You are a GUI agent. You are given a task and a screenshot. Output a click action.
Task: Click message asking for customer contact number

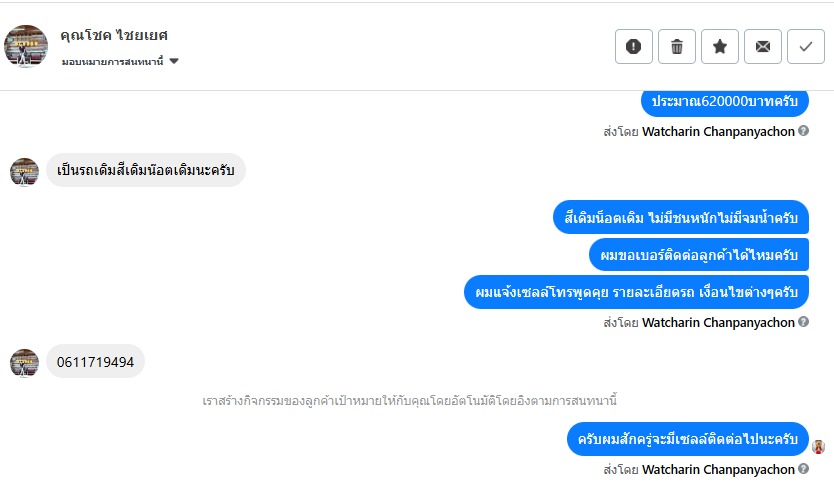coord(698,255)
